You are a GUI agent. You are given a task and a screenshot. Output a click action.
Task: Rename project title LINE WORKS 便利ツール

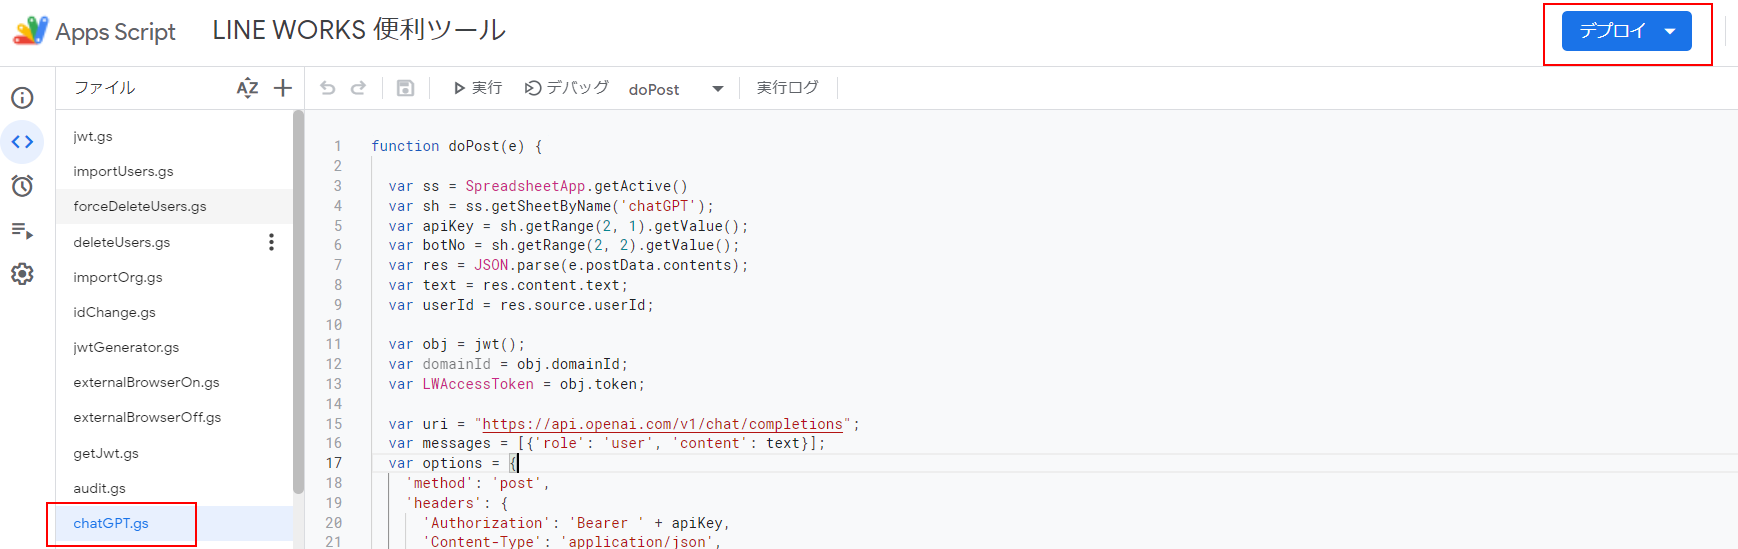359,30
